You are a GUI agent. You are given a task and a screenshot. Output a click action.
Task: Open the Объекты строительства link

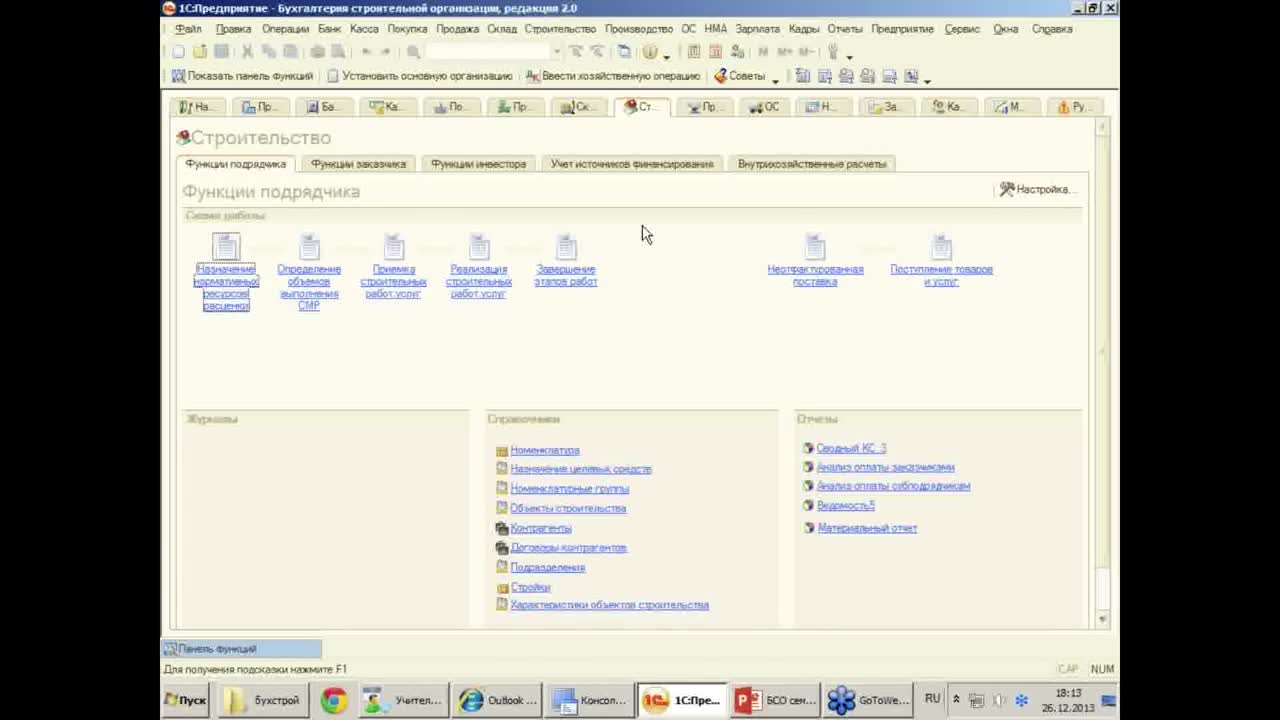(568, 509)
